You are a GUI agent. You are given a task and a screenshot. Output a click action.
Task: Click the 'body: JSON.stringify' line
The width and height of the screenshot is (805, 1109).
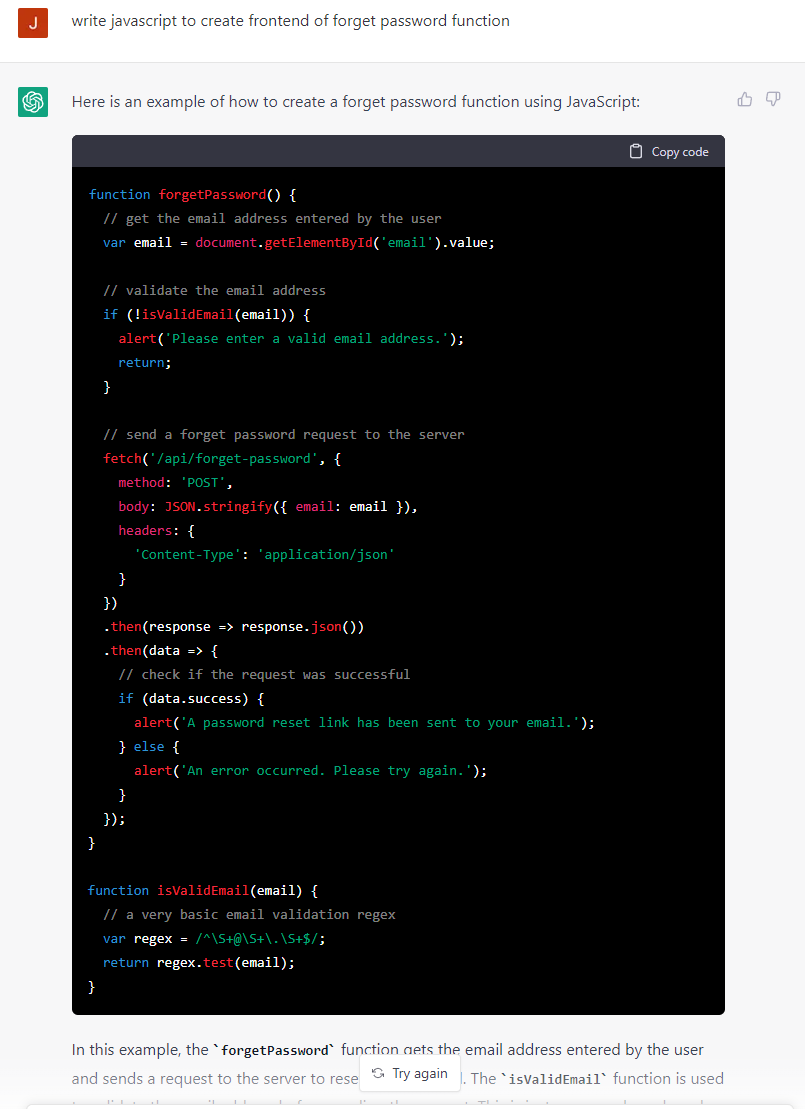[x=268, y=506]
